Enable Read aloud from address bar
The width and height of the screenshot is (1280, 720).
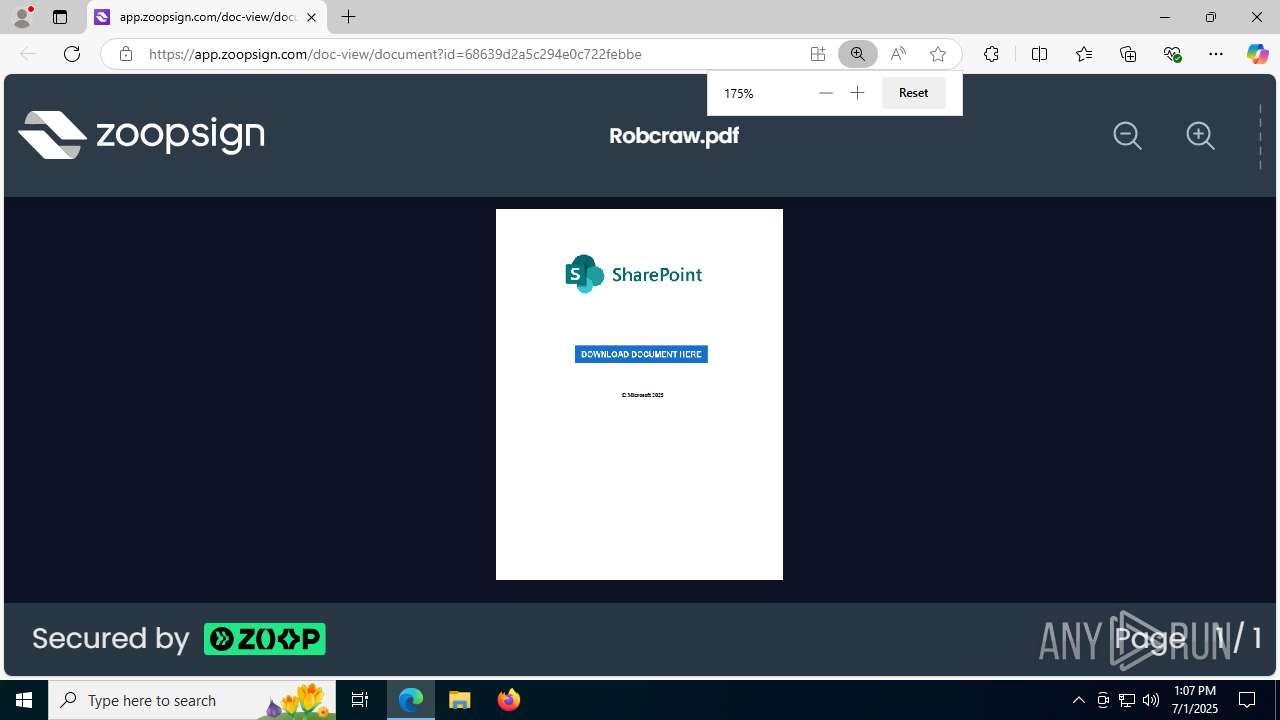(898, 54)
